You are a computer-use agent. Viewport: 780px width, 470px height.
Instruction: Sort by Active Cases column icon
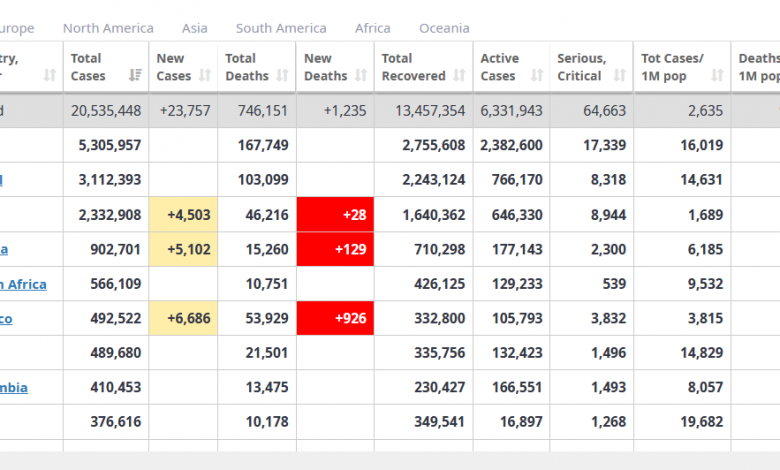pos(537,75)
